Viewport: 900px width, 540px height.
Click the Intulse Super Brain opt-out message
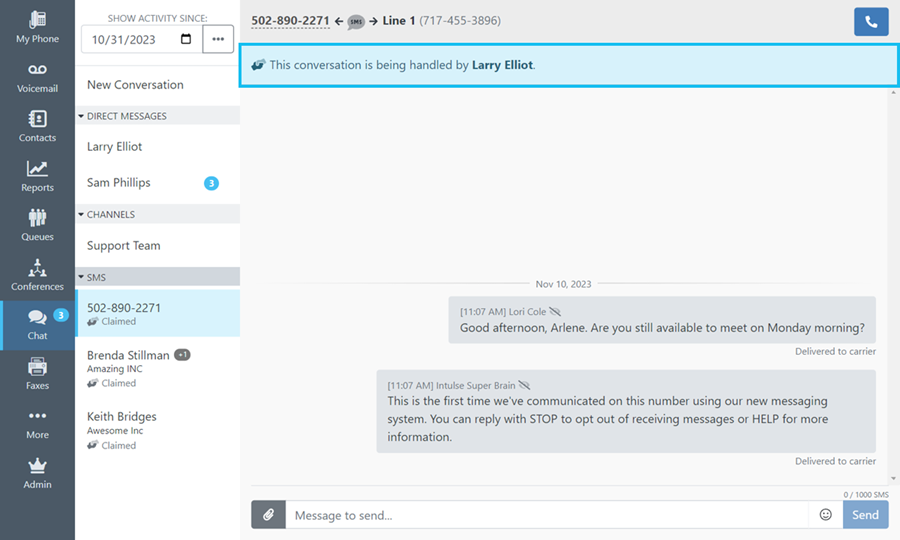[626, 411]
